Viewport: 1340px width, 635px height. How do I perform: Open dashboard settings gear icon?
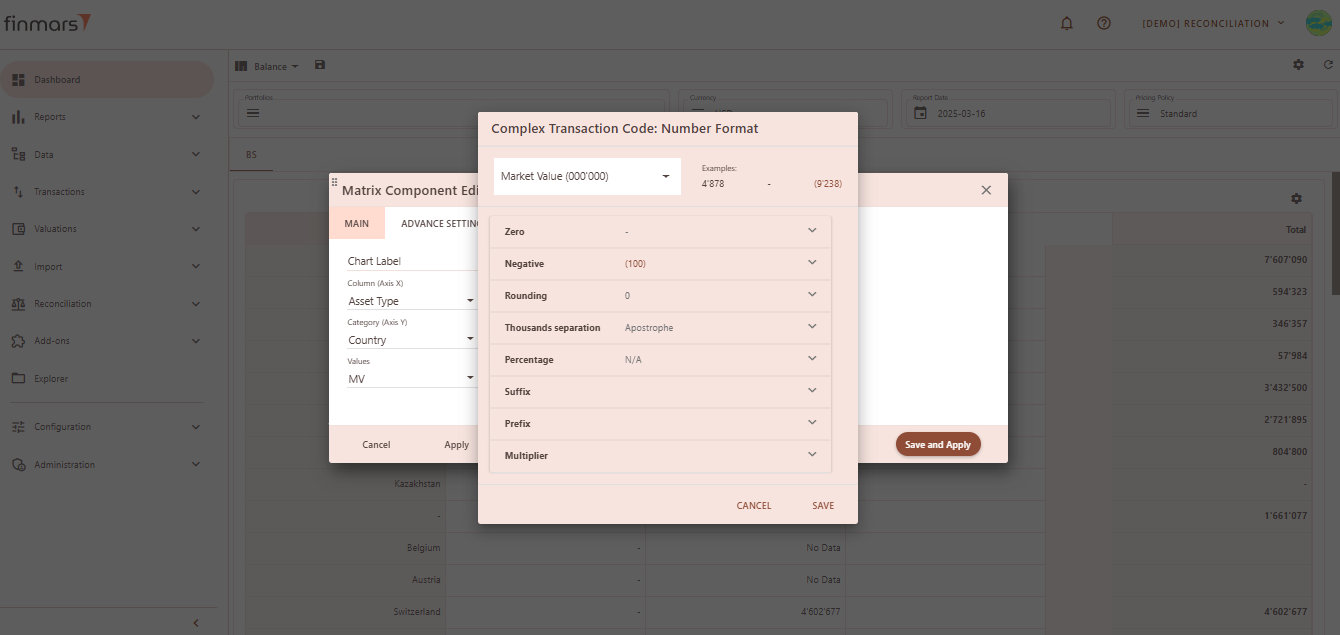(x=1298, y=65)
